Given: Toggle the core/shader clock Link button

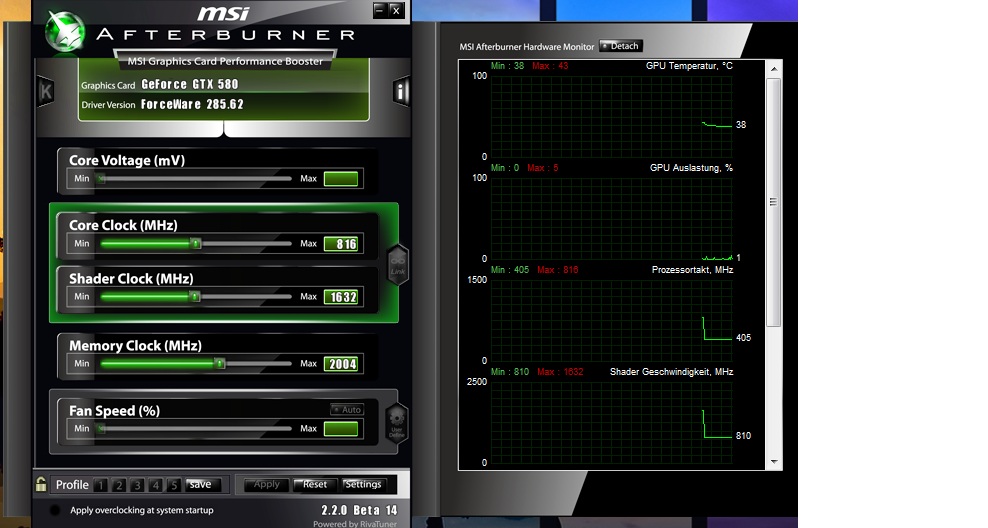Looking at the screenshot, I should click(x=398, y=266).
